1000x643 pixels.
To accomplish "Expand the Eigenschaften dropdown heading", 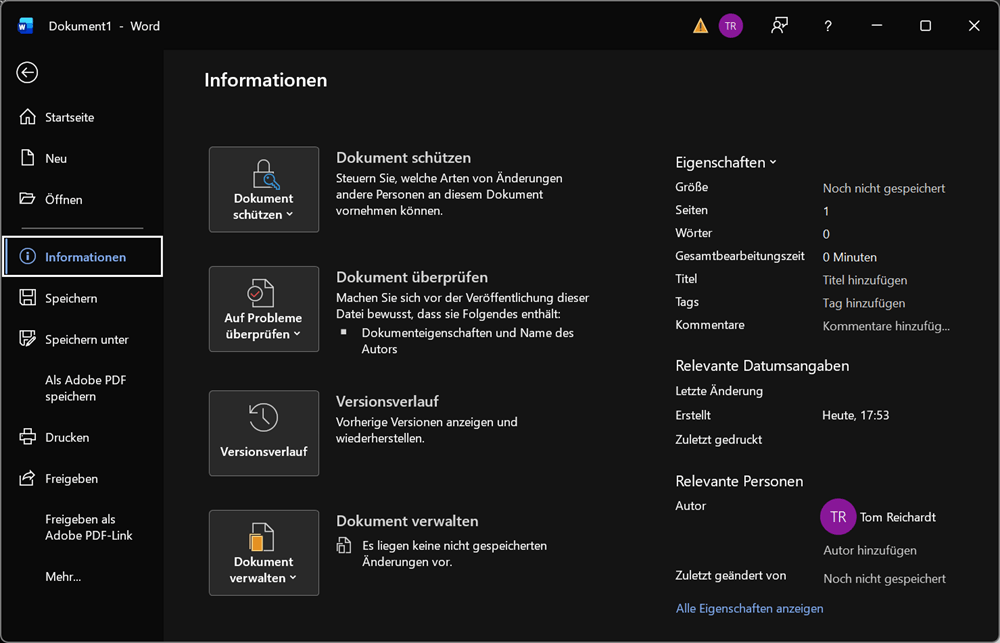I will 726,163.
